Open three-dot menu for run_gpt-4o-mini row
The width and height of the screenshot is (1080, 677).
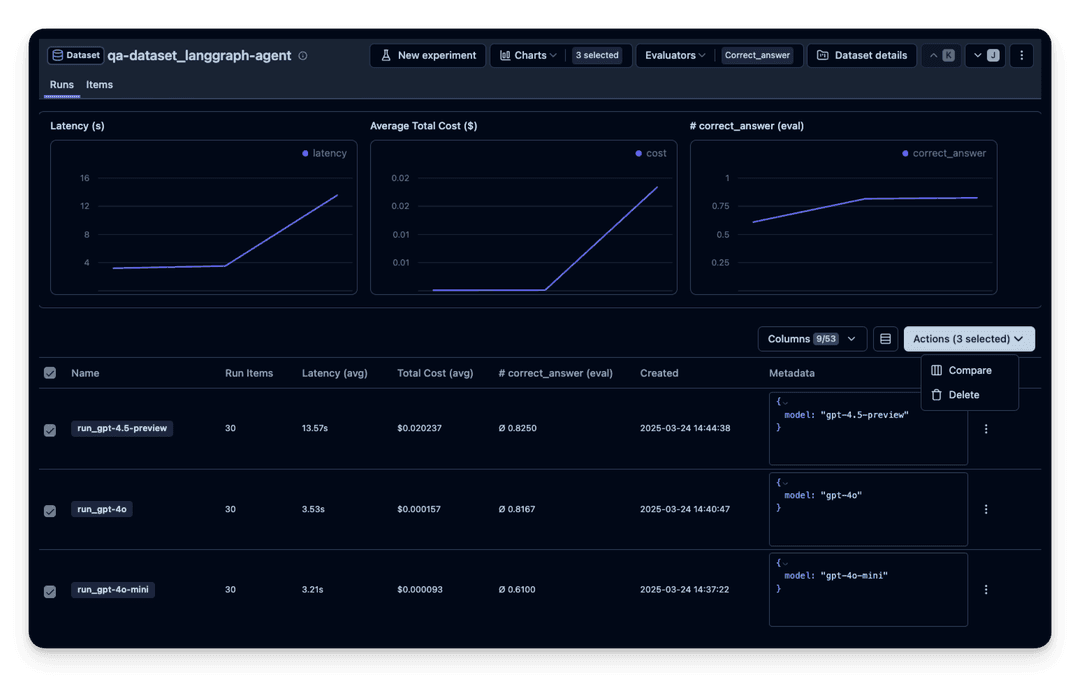coord(986,590)
